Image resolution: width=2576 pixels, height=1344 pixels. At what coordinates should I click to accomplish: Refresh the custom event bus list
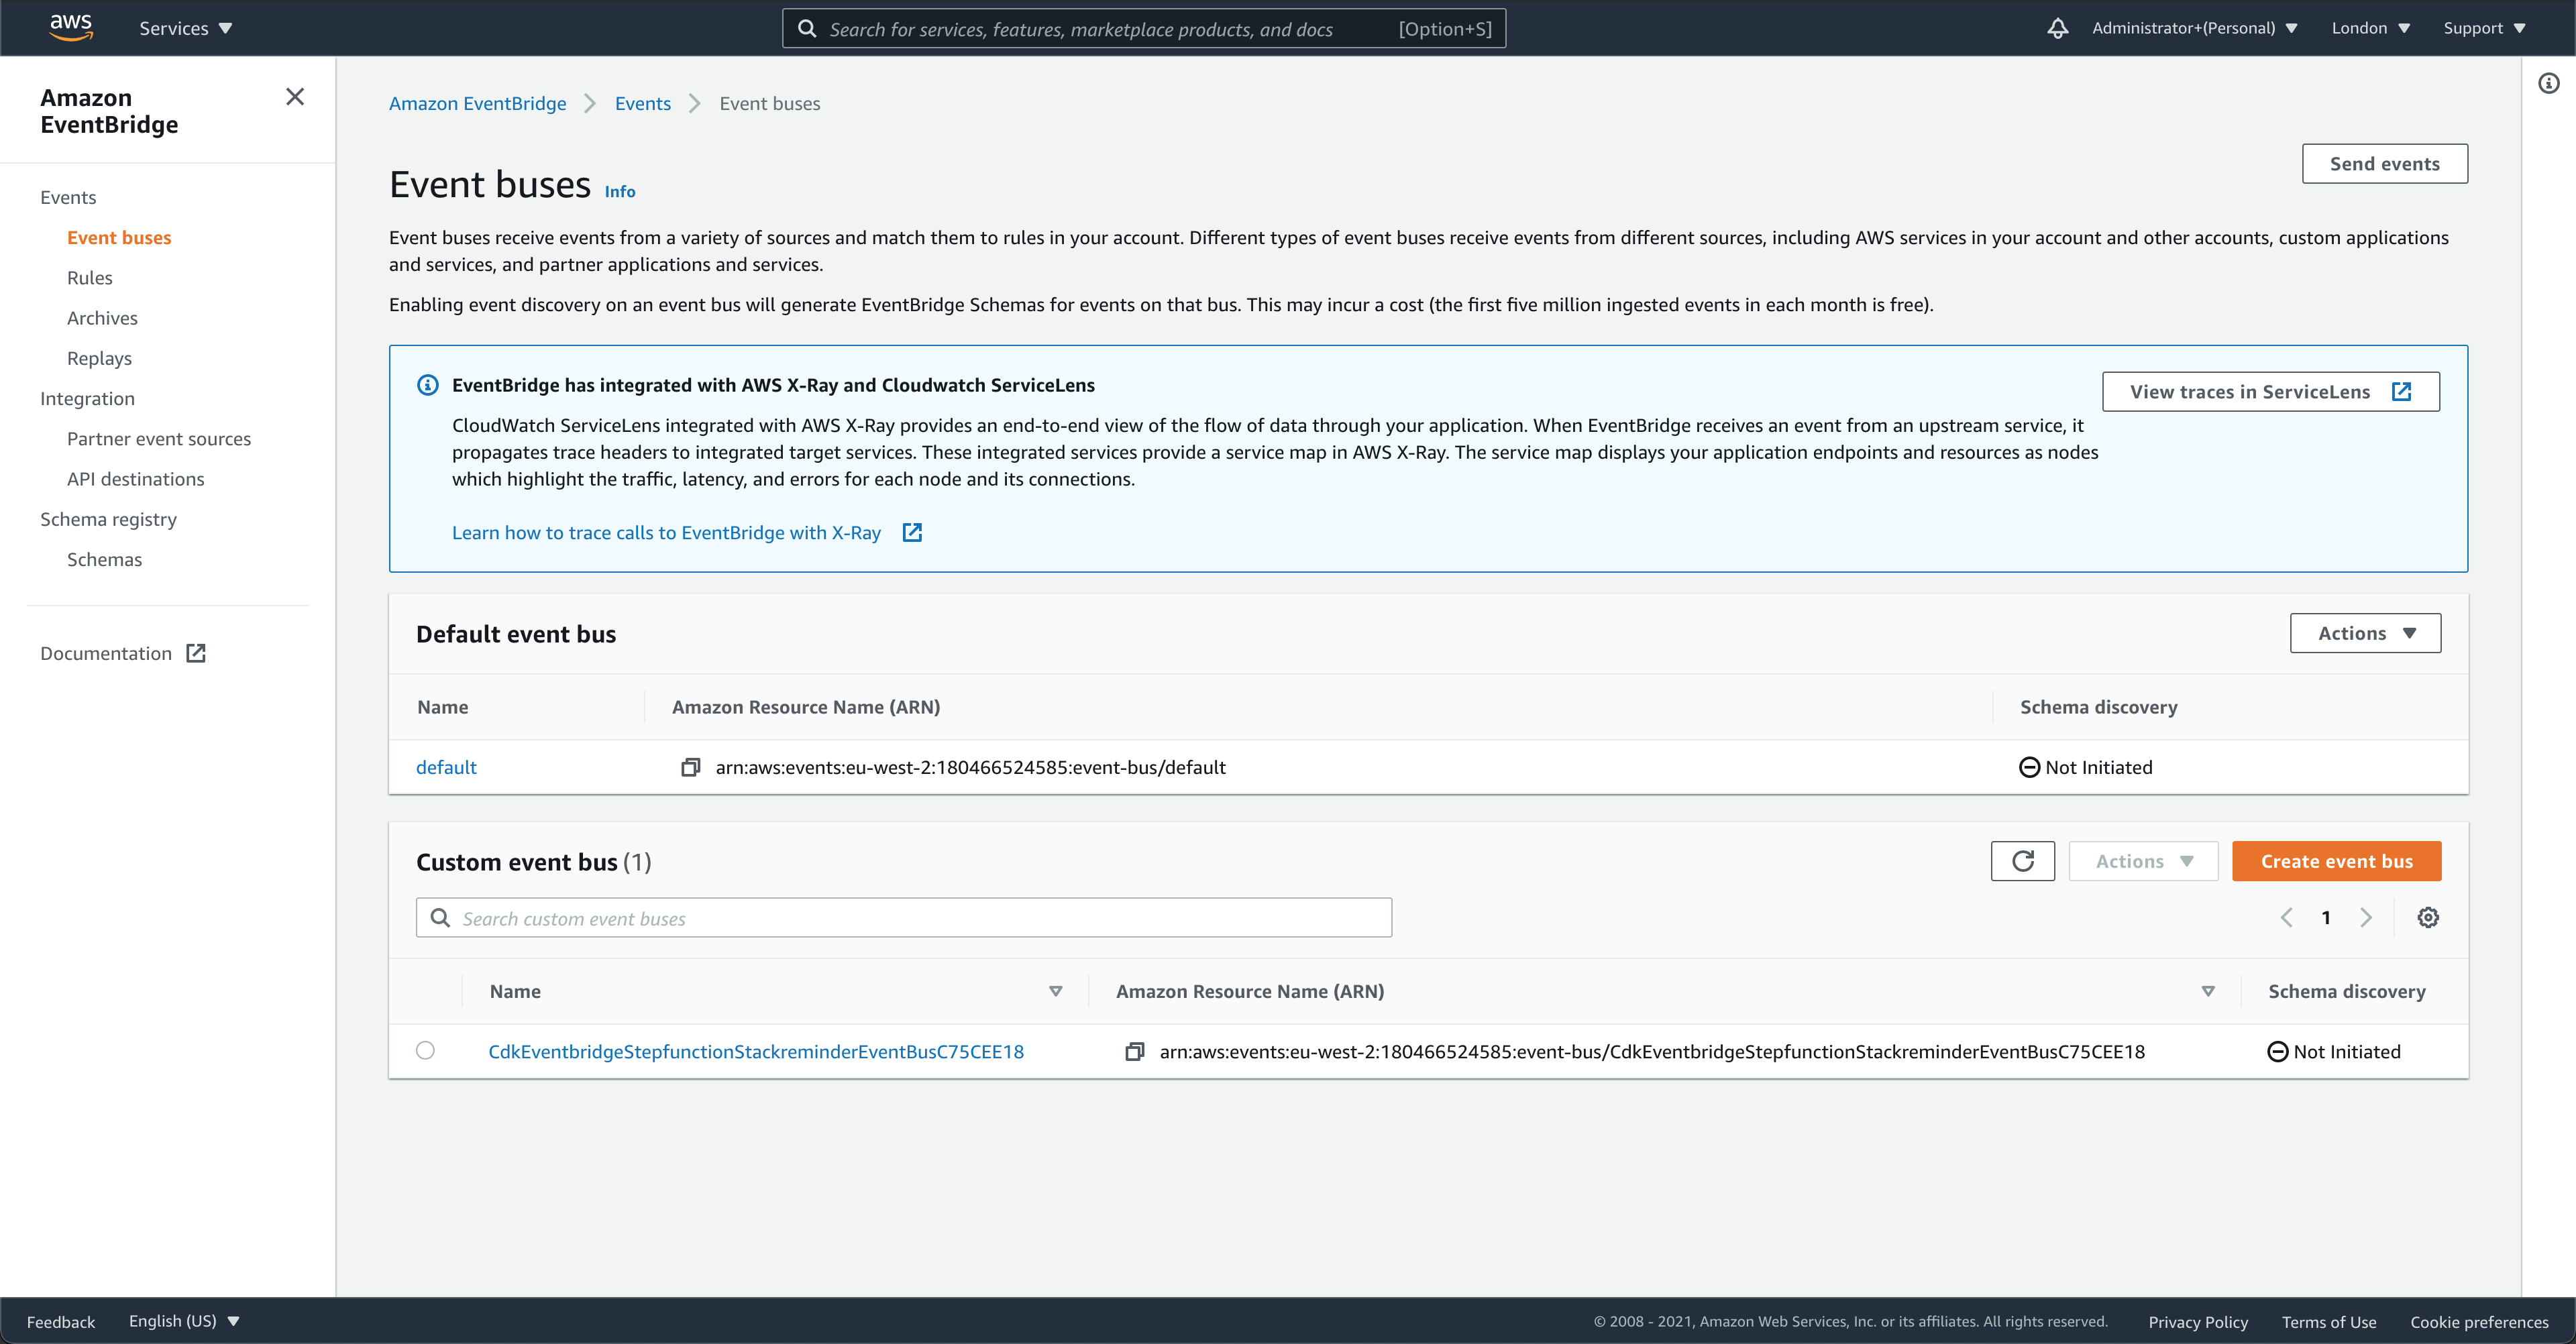2022,861
